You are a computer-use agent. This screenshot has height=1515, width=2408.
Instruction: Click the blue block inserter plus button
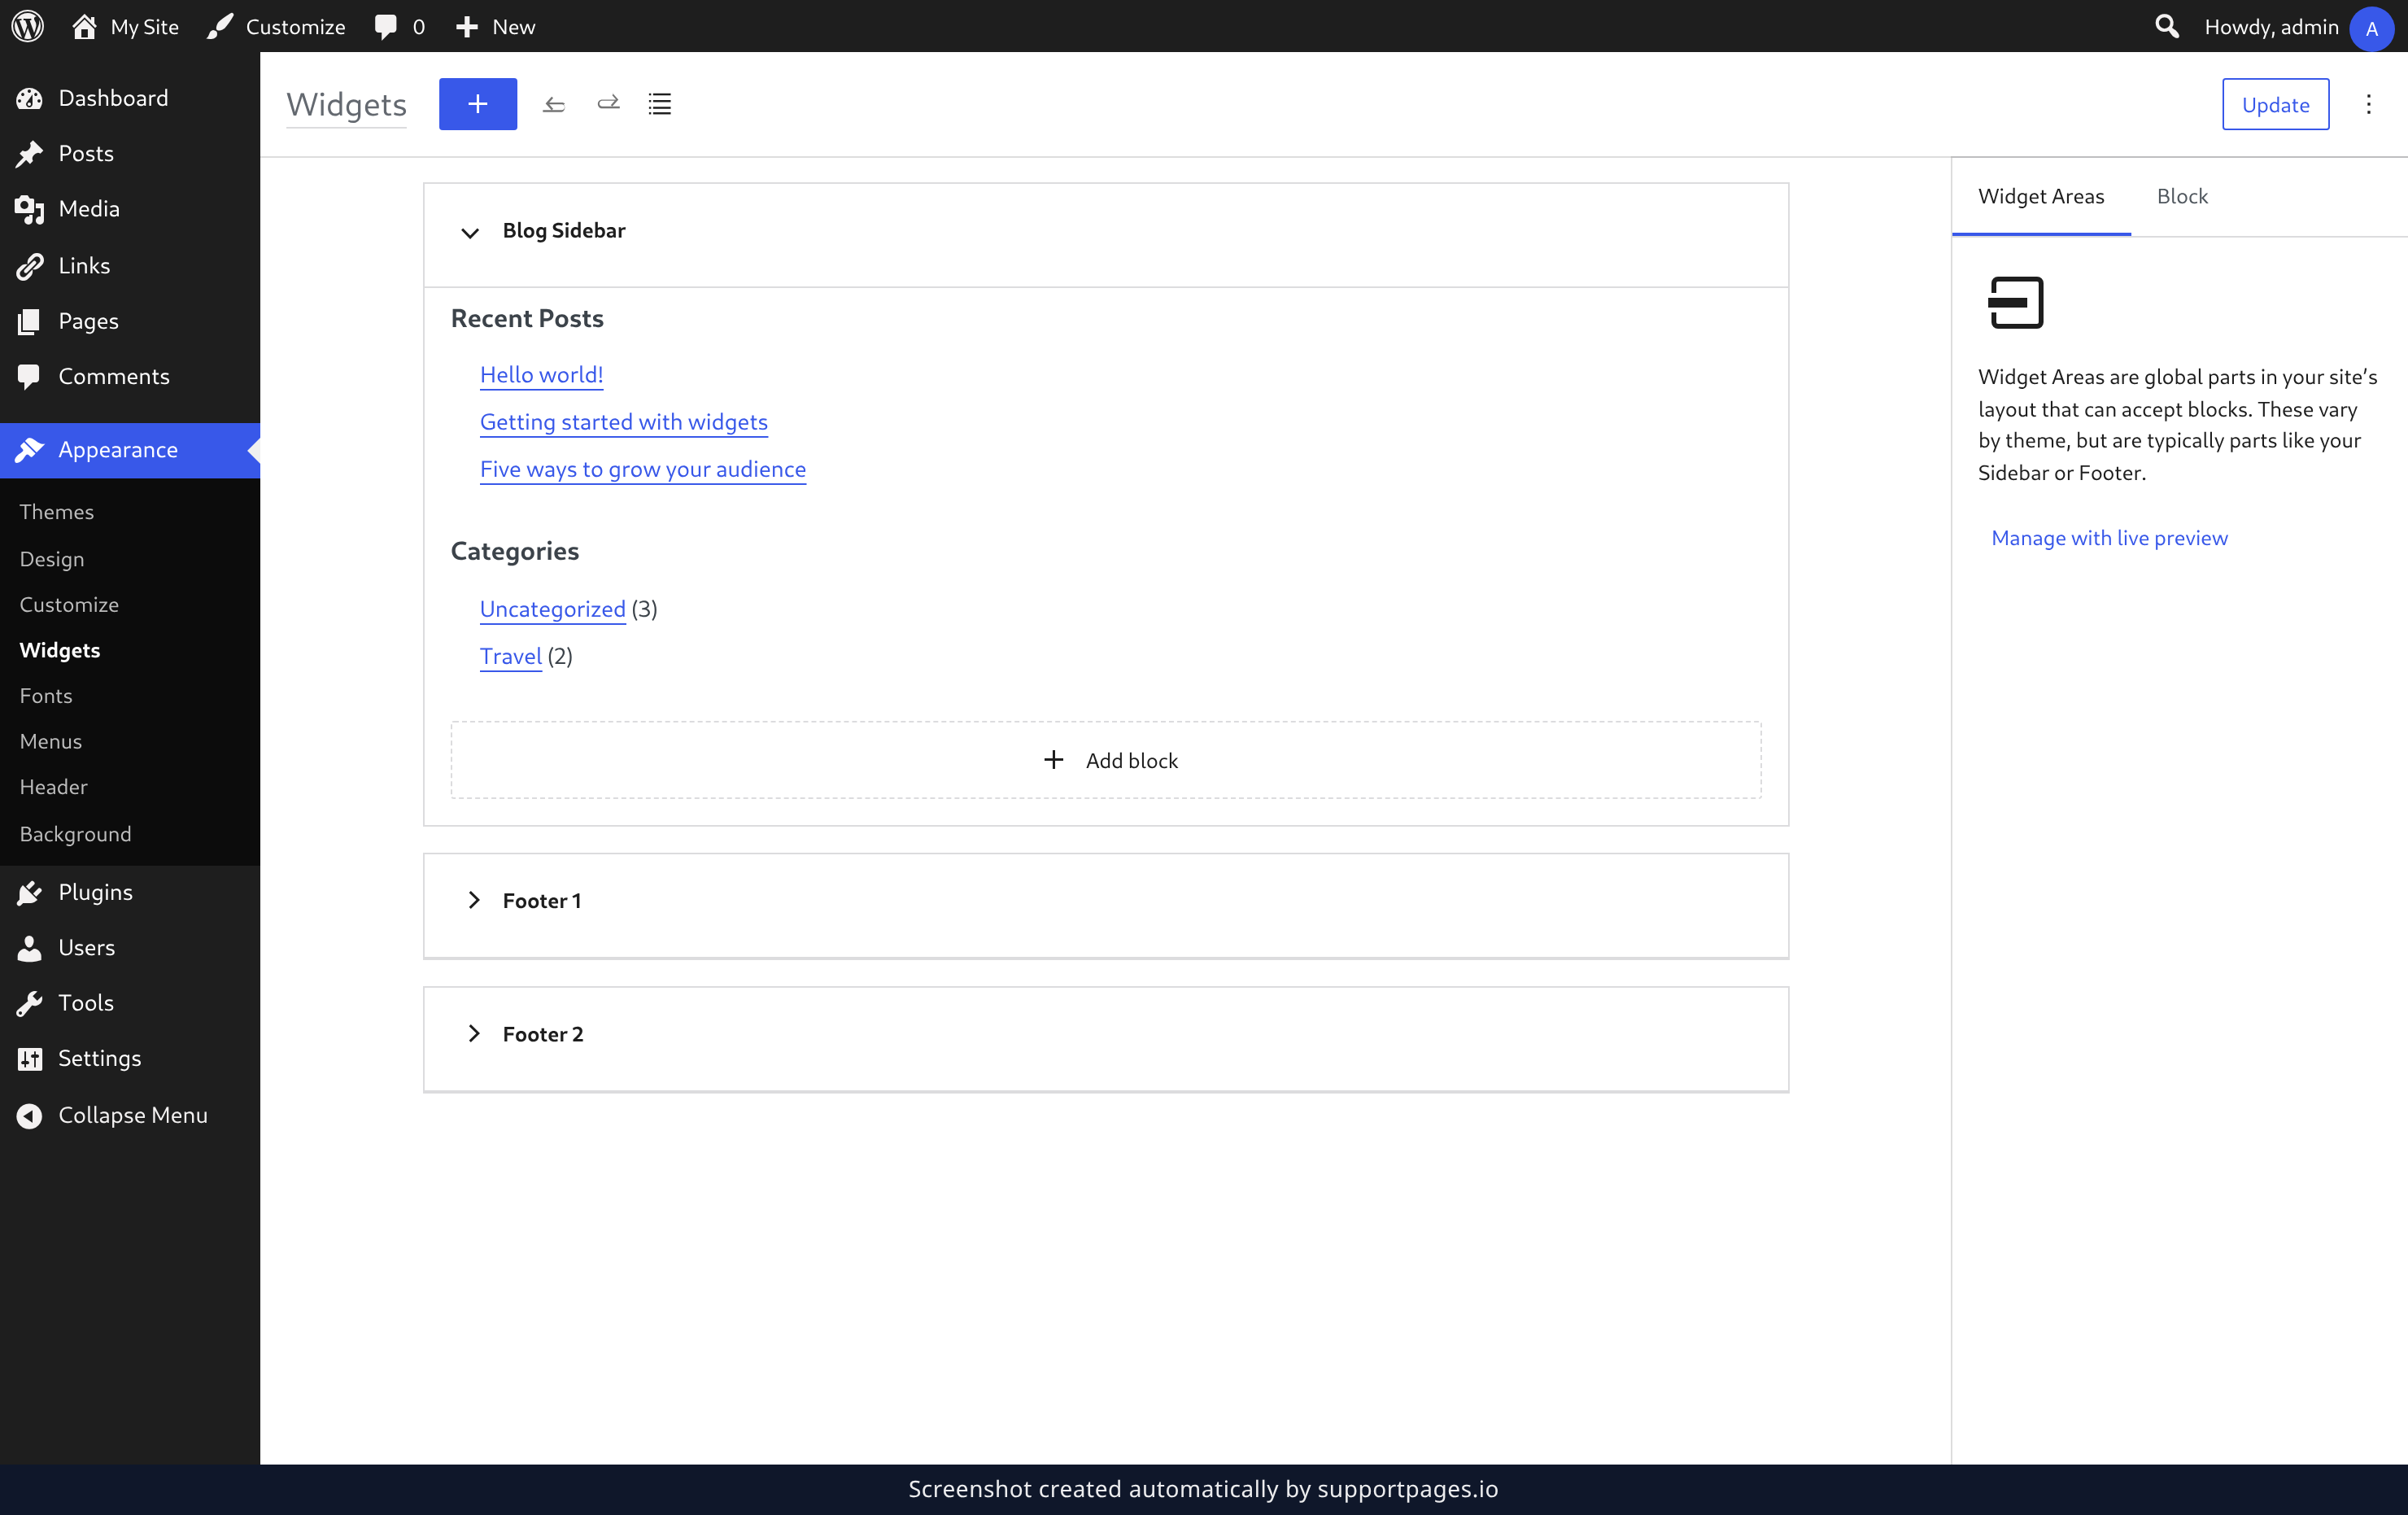pyautogui.click(x=478, y=104)
